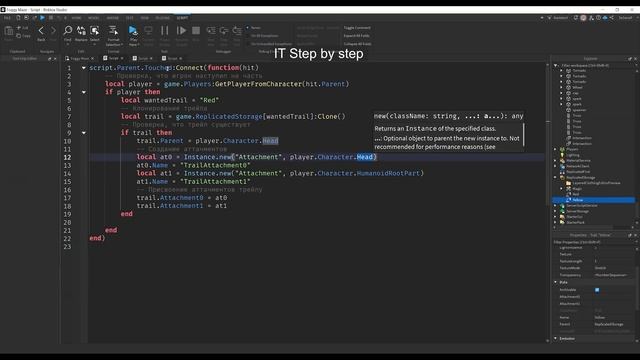Click the Filter Properties search field
640x360 pixels.
(592, 242)
